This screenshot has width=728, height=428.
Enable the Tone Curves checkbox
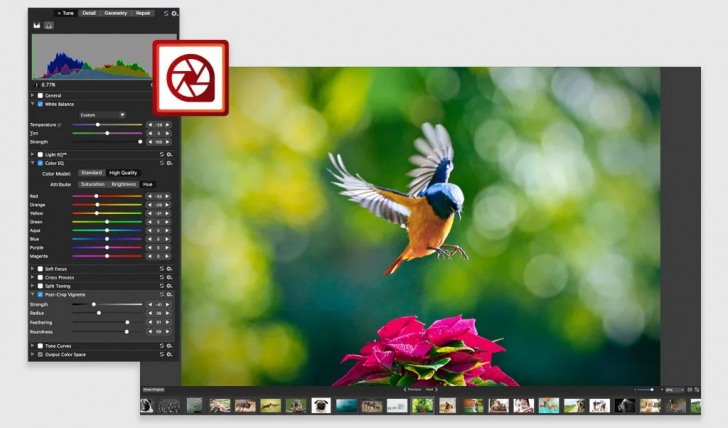click(x=40, y=346)
